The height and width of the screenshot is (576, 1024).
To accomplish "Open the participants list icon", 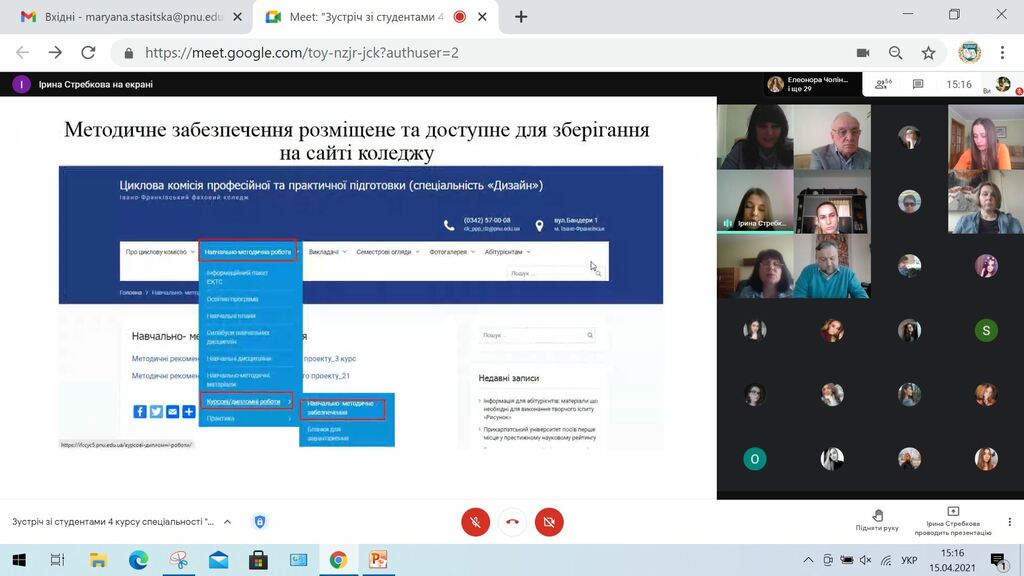I will (x=882, y=85).
